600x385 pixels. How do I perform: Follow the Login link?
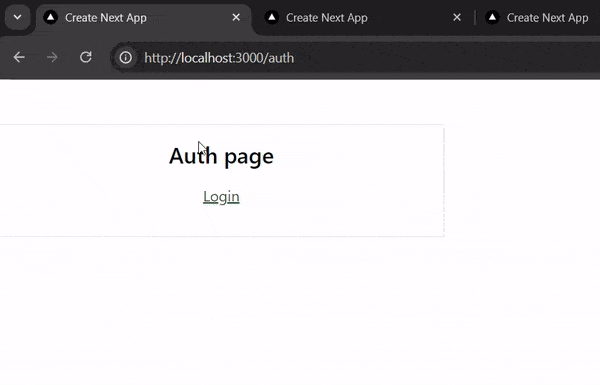pyautogui.click(x=221, y=197)
